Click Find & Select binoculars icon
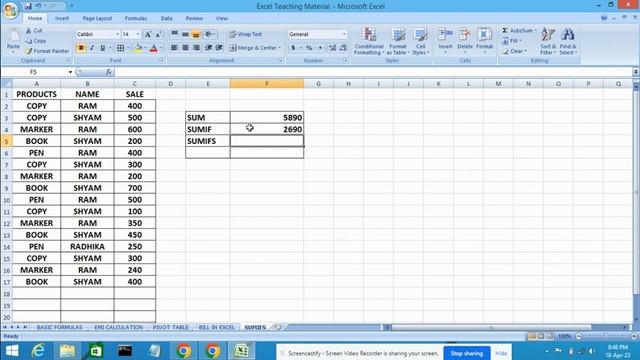 coord(567,35)
